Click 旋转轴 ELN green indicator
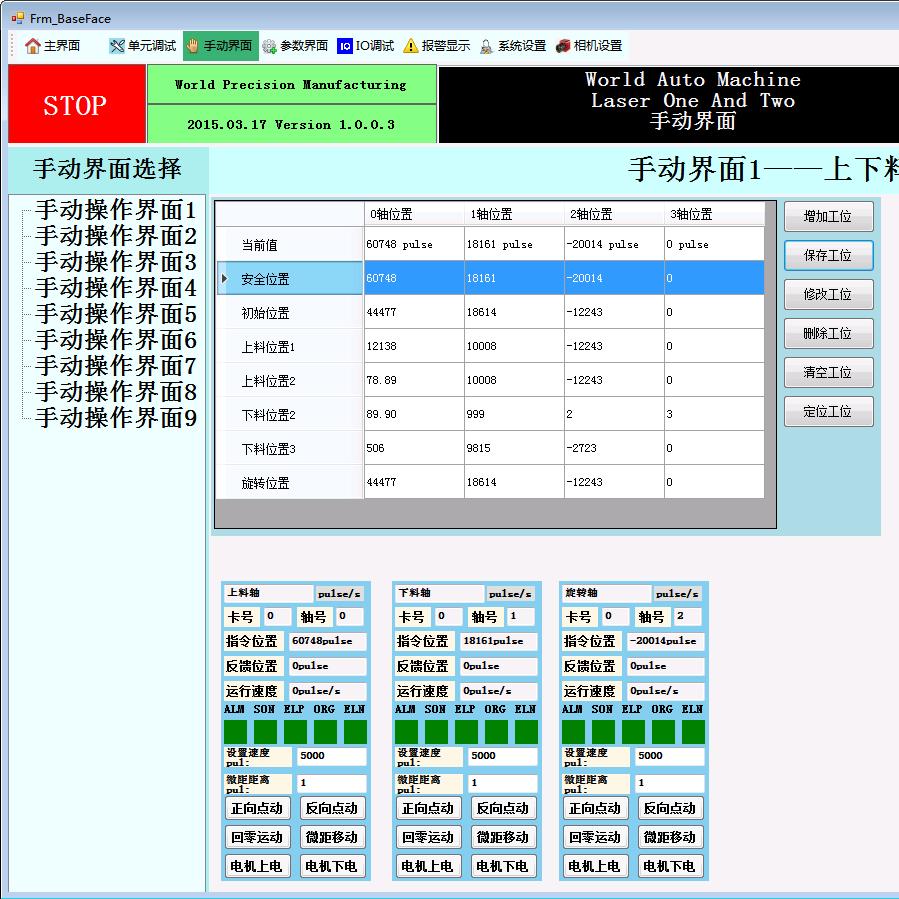 pyautogui.click(x=693, y=732)
